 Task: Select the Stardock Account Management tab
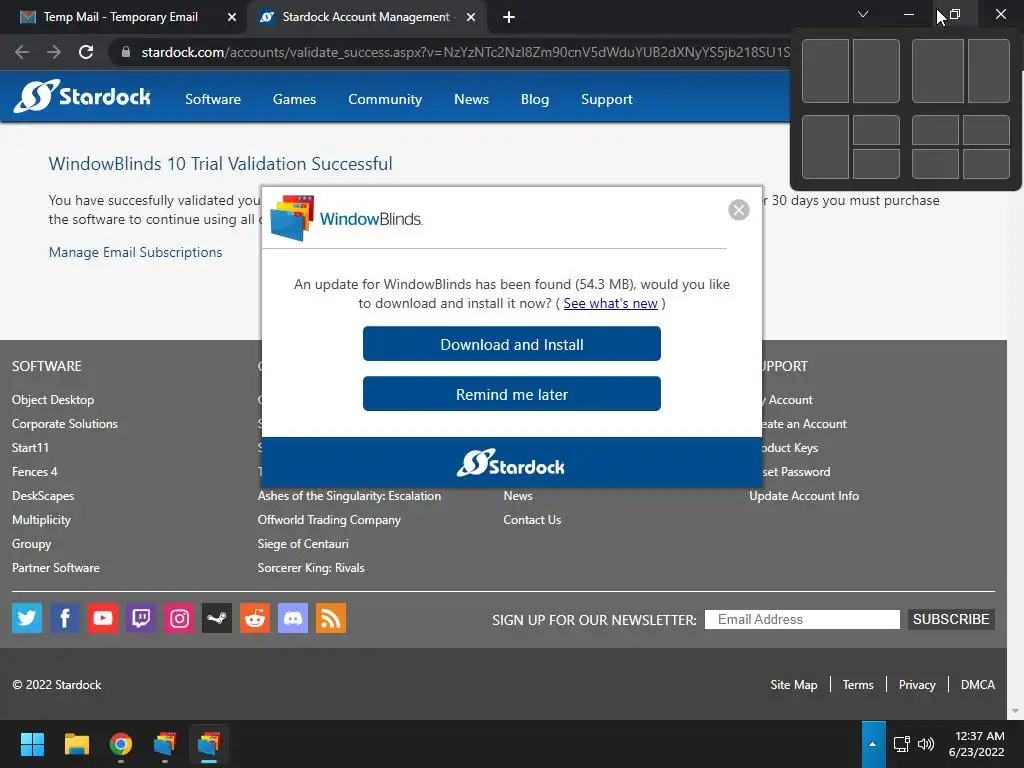pyautogui.click(x=366, y=17)
